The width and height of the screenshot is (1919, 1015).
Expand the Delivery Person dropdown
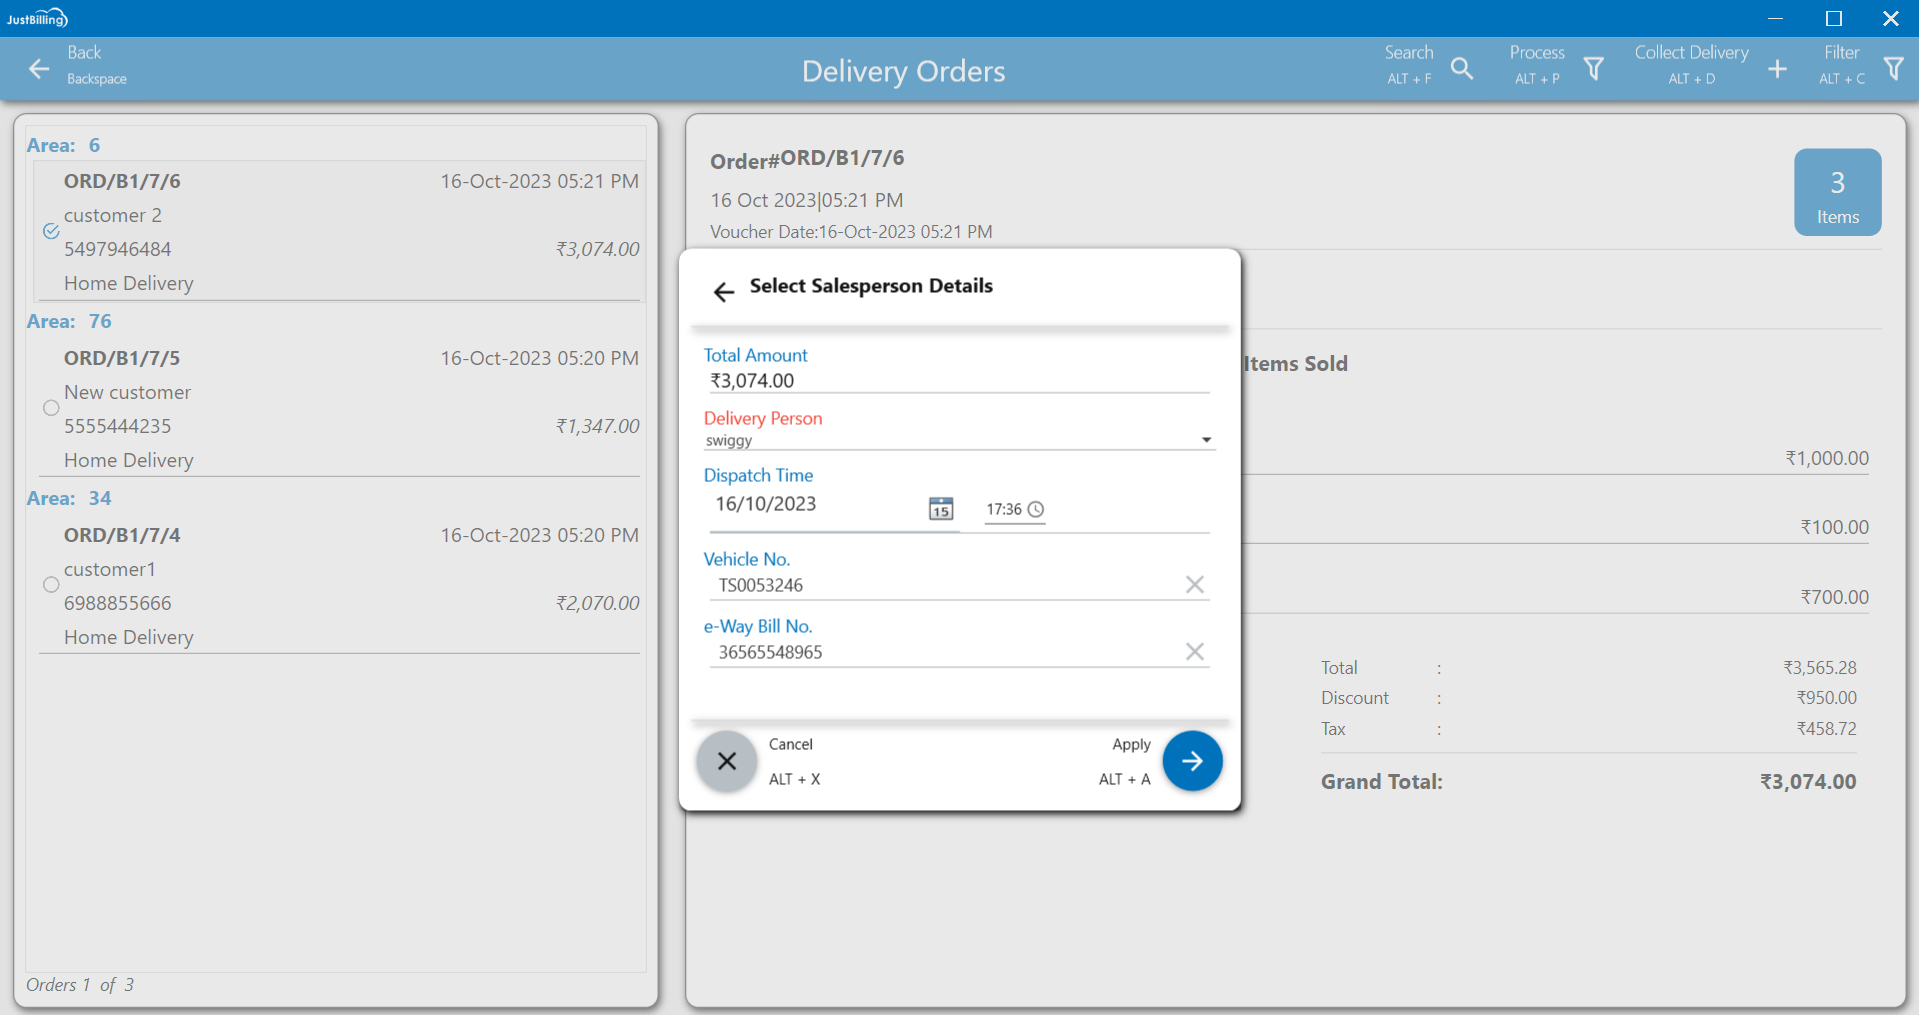pyautogui.click(x=1206, y=440)
